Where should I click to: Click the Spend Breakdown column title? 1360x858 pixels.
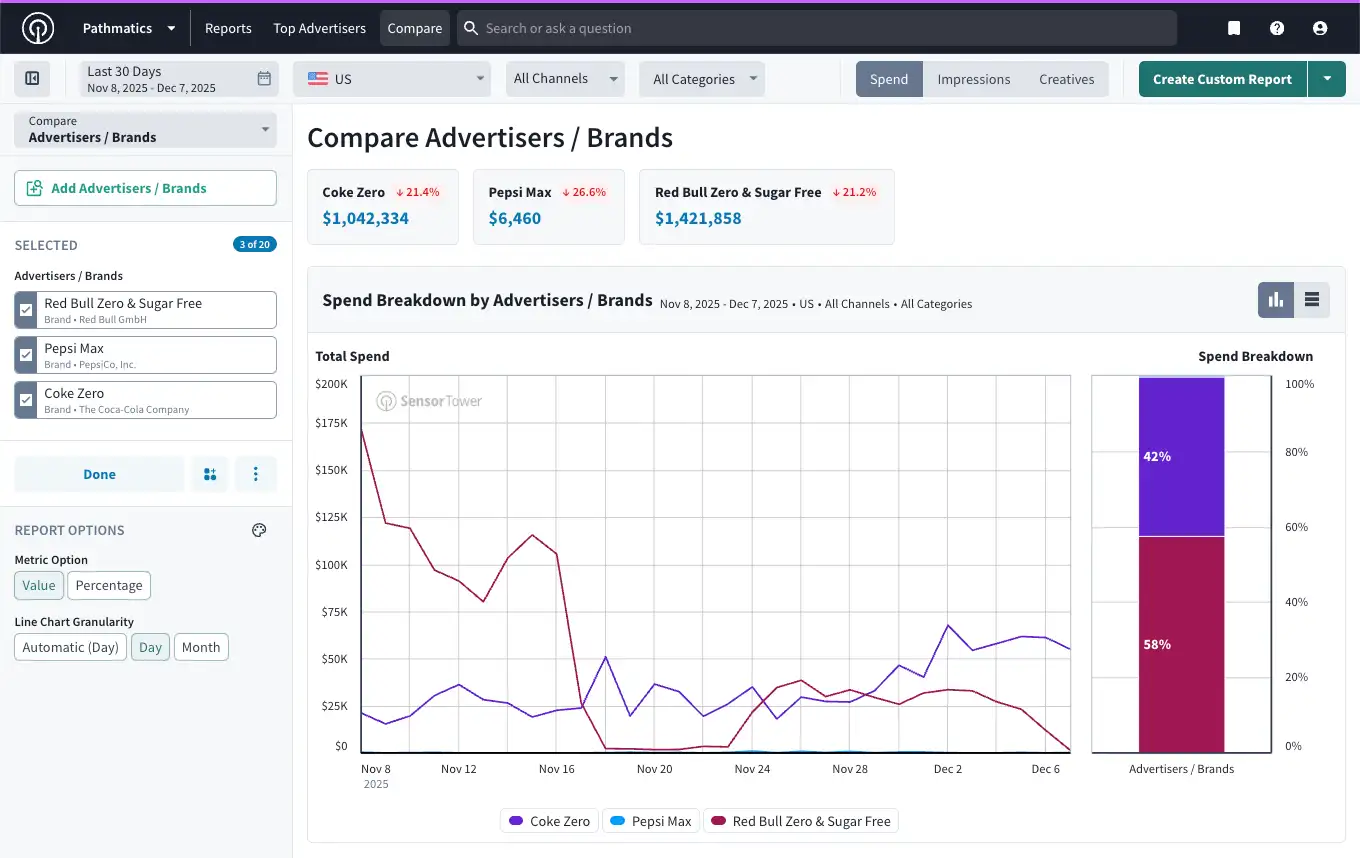pos(1255,356)
